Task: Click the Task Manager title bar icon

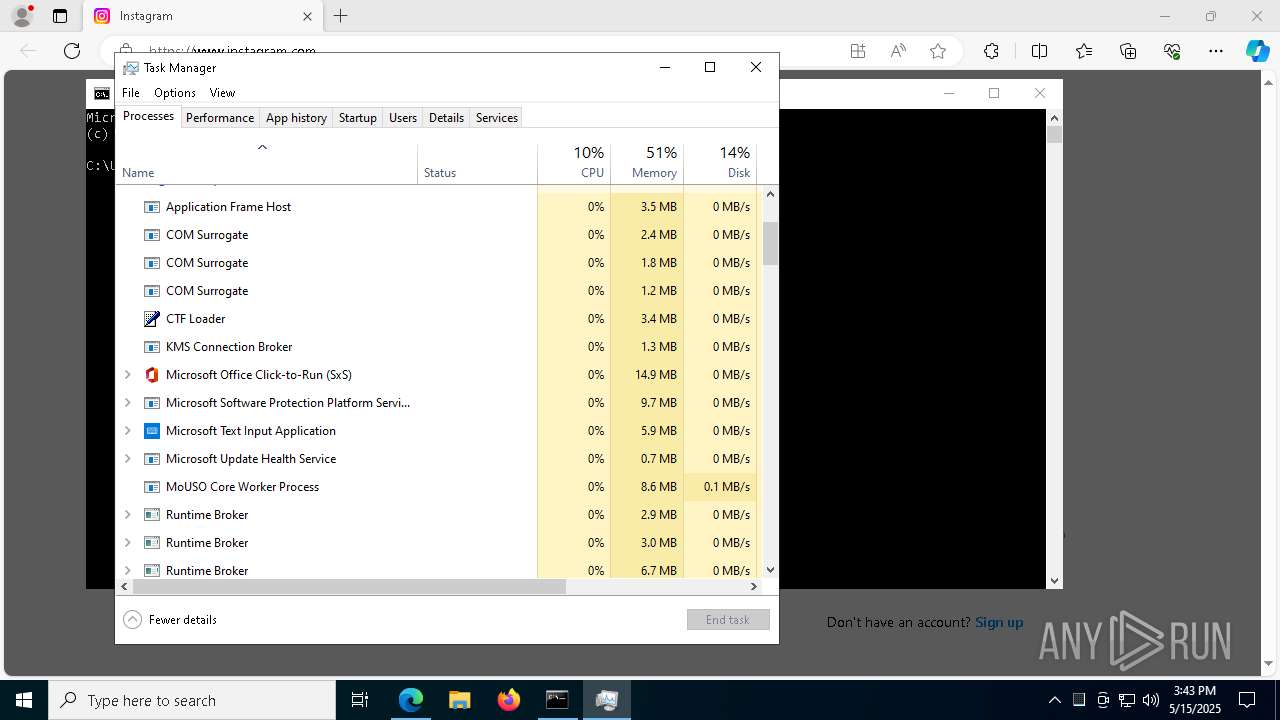Action: pyautogui.click(x=131, y=67)
